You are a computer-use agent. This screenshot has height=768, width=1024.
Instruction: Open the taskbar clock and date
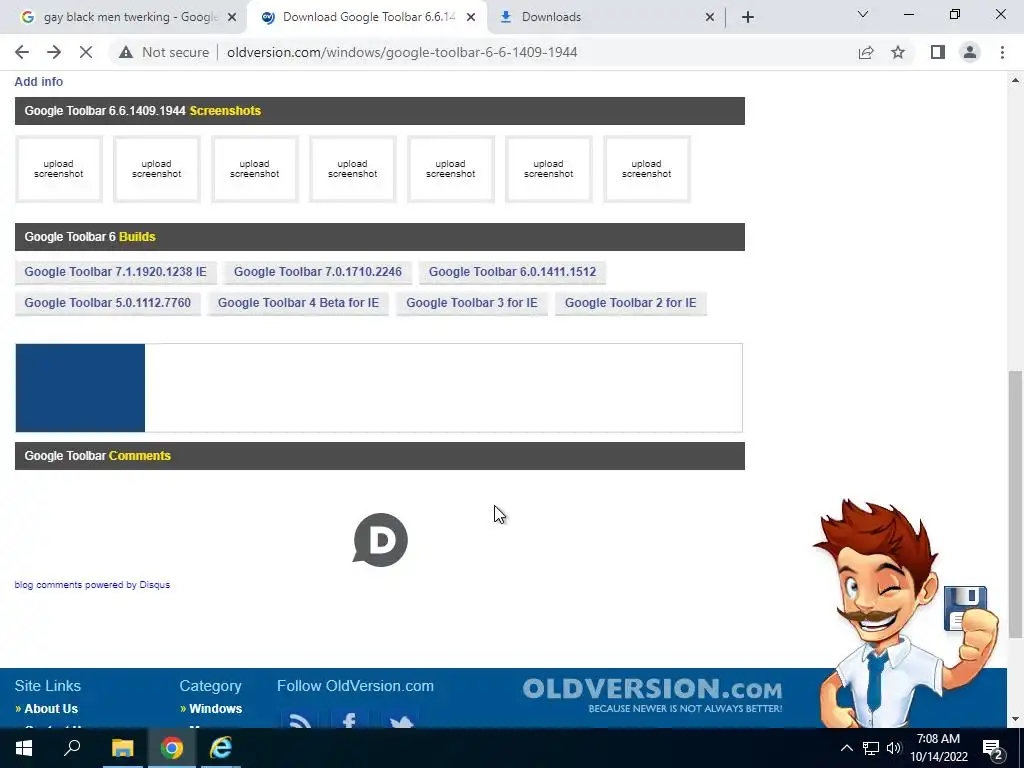coord(938,748)
